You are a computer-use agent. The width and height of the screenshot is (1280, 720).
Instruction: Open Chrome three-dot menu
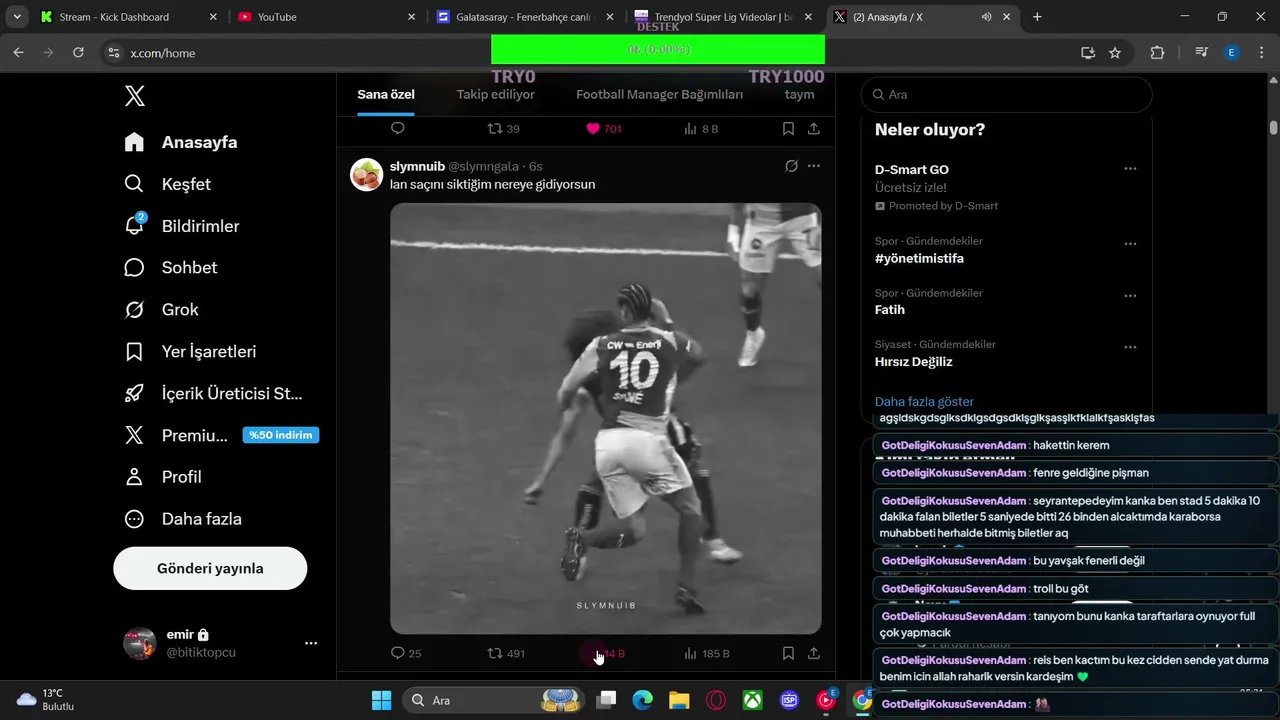coord(1261,53)
